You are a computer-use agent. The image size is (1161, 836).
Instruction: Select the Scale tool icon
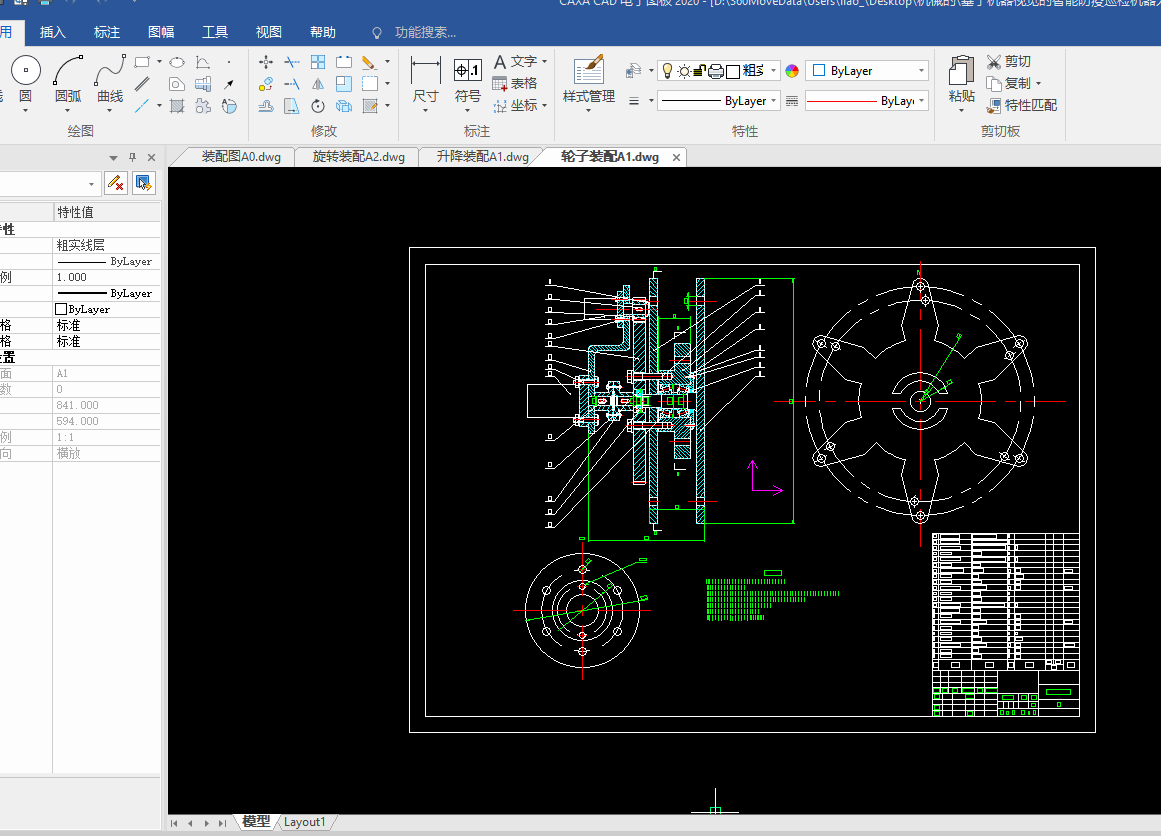point(344,84)
